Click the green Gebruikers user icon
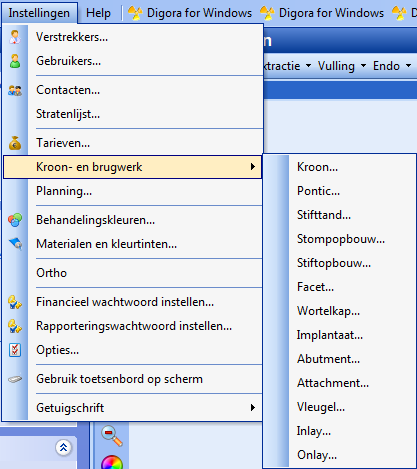 pos(15,61)
